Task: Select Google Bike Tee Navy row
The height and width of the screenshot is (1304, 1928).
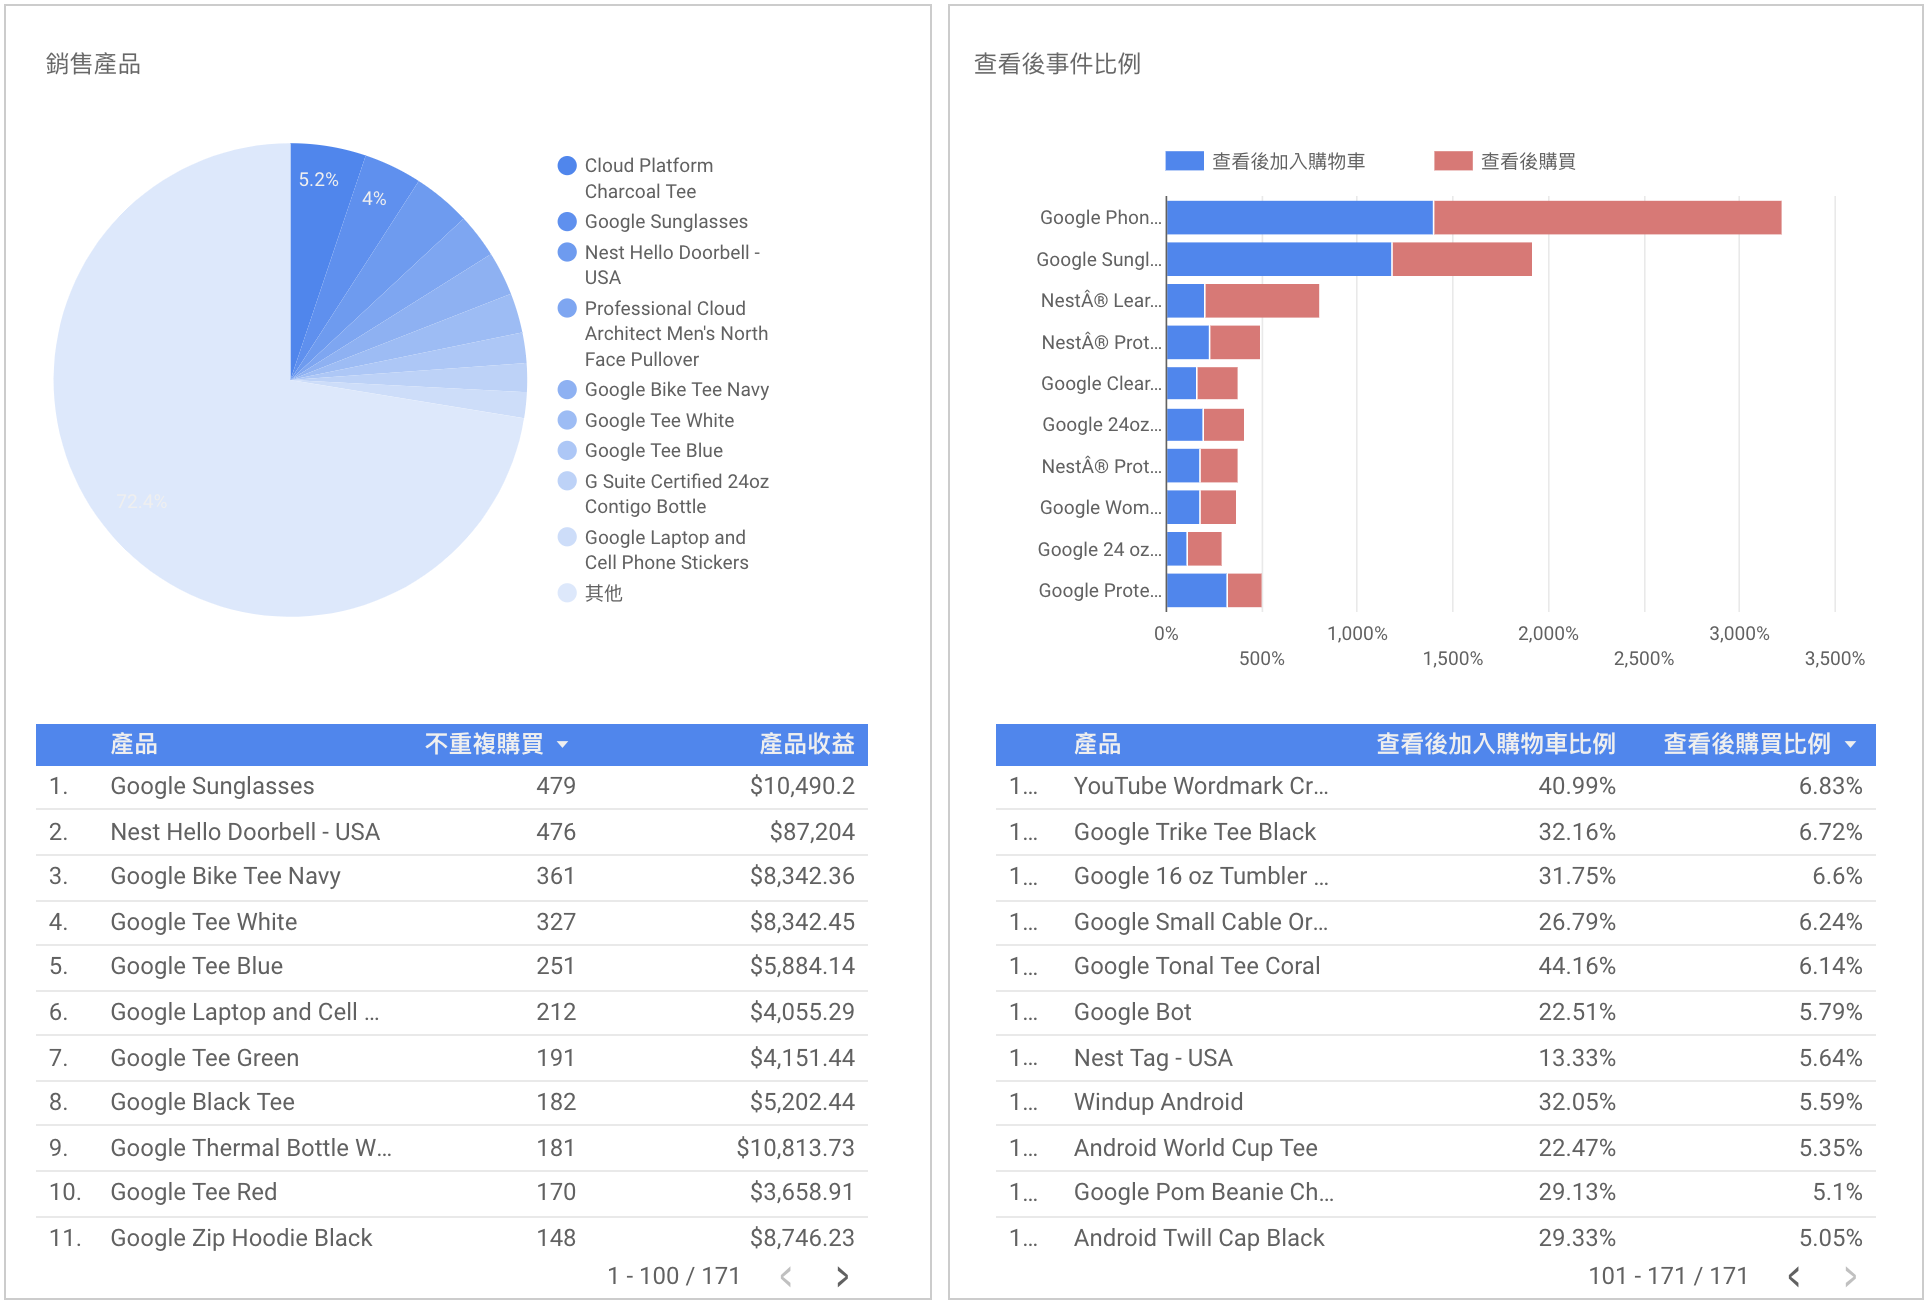Action: (452, 877)
